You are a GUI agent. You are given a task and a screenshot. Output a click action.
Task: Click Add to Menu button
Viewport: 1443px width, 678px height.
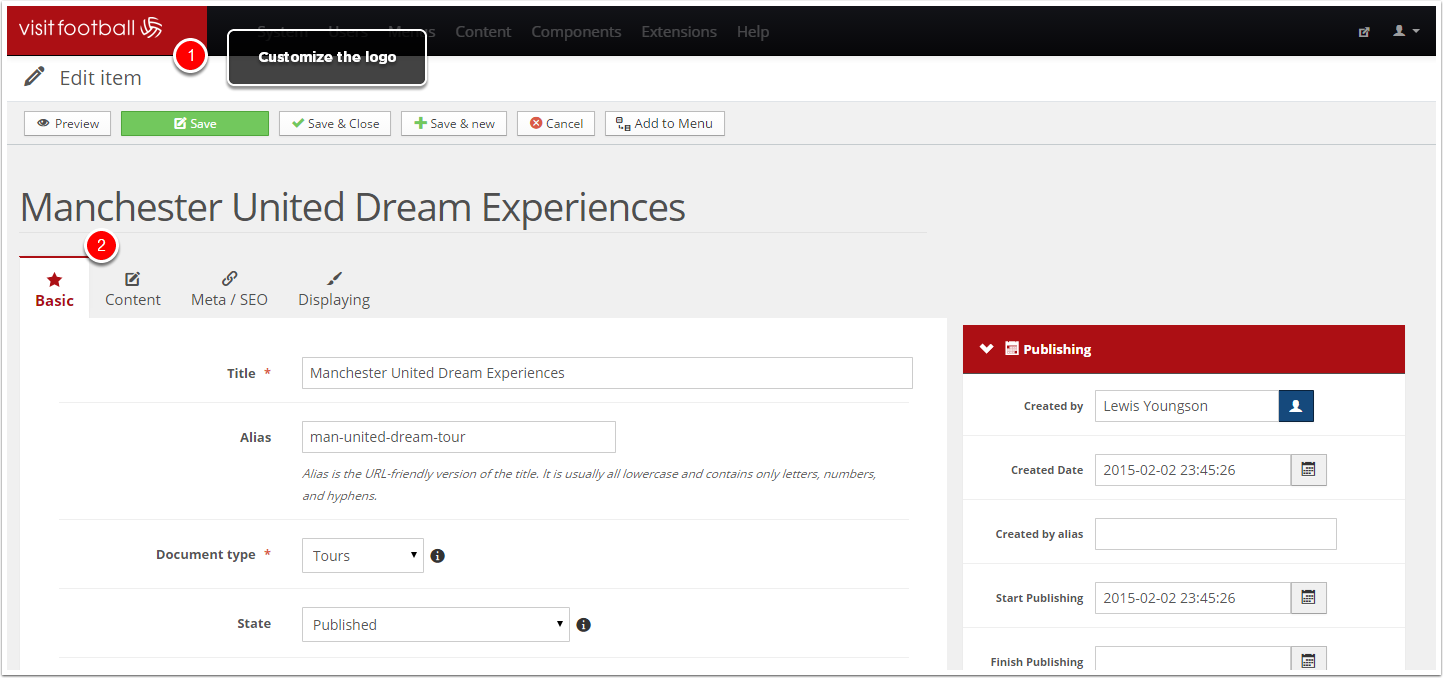click(x=665, y=124)
